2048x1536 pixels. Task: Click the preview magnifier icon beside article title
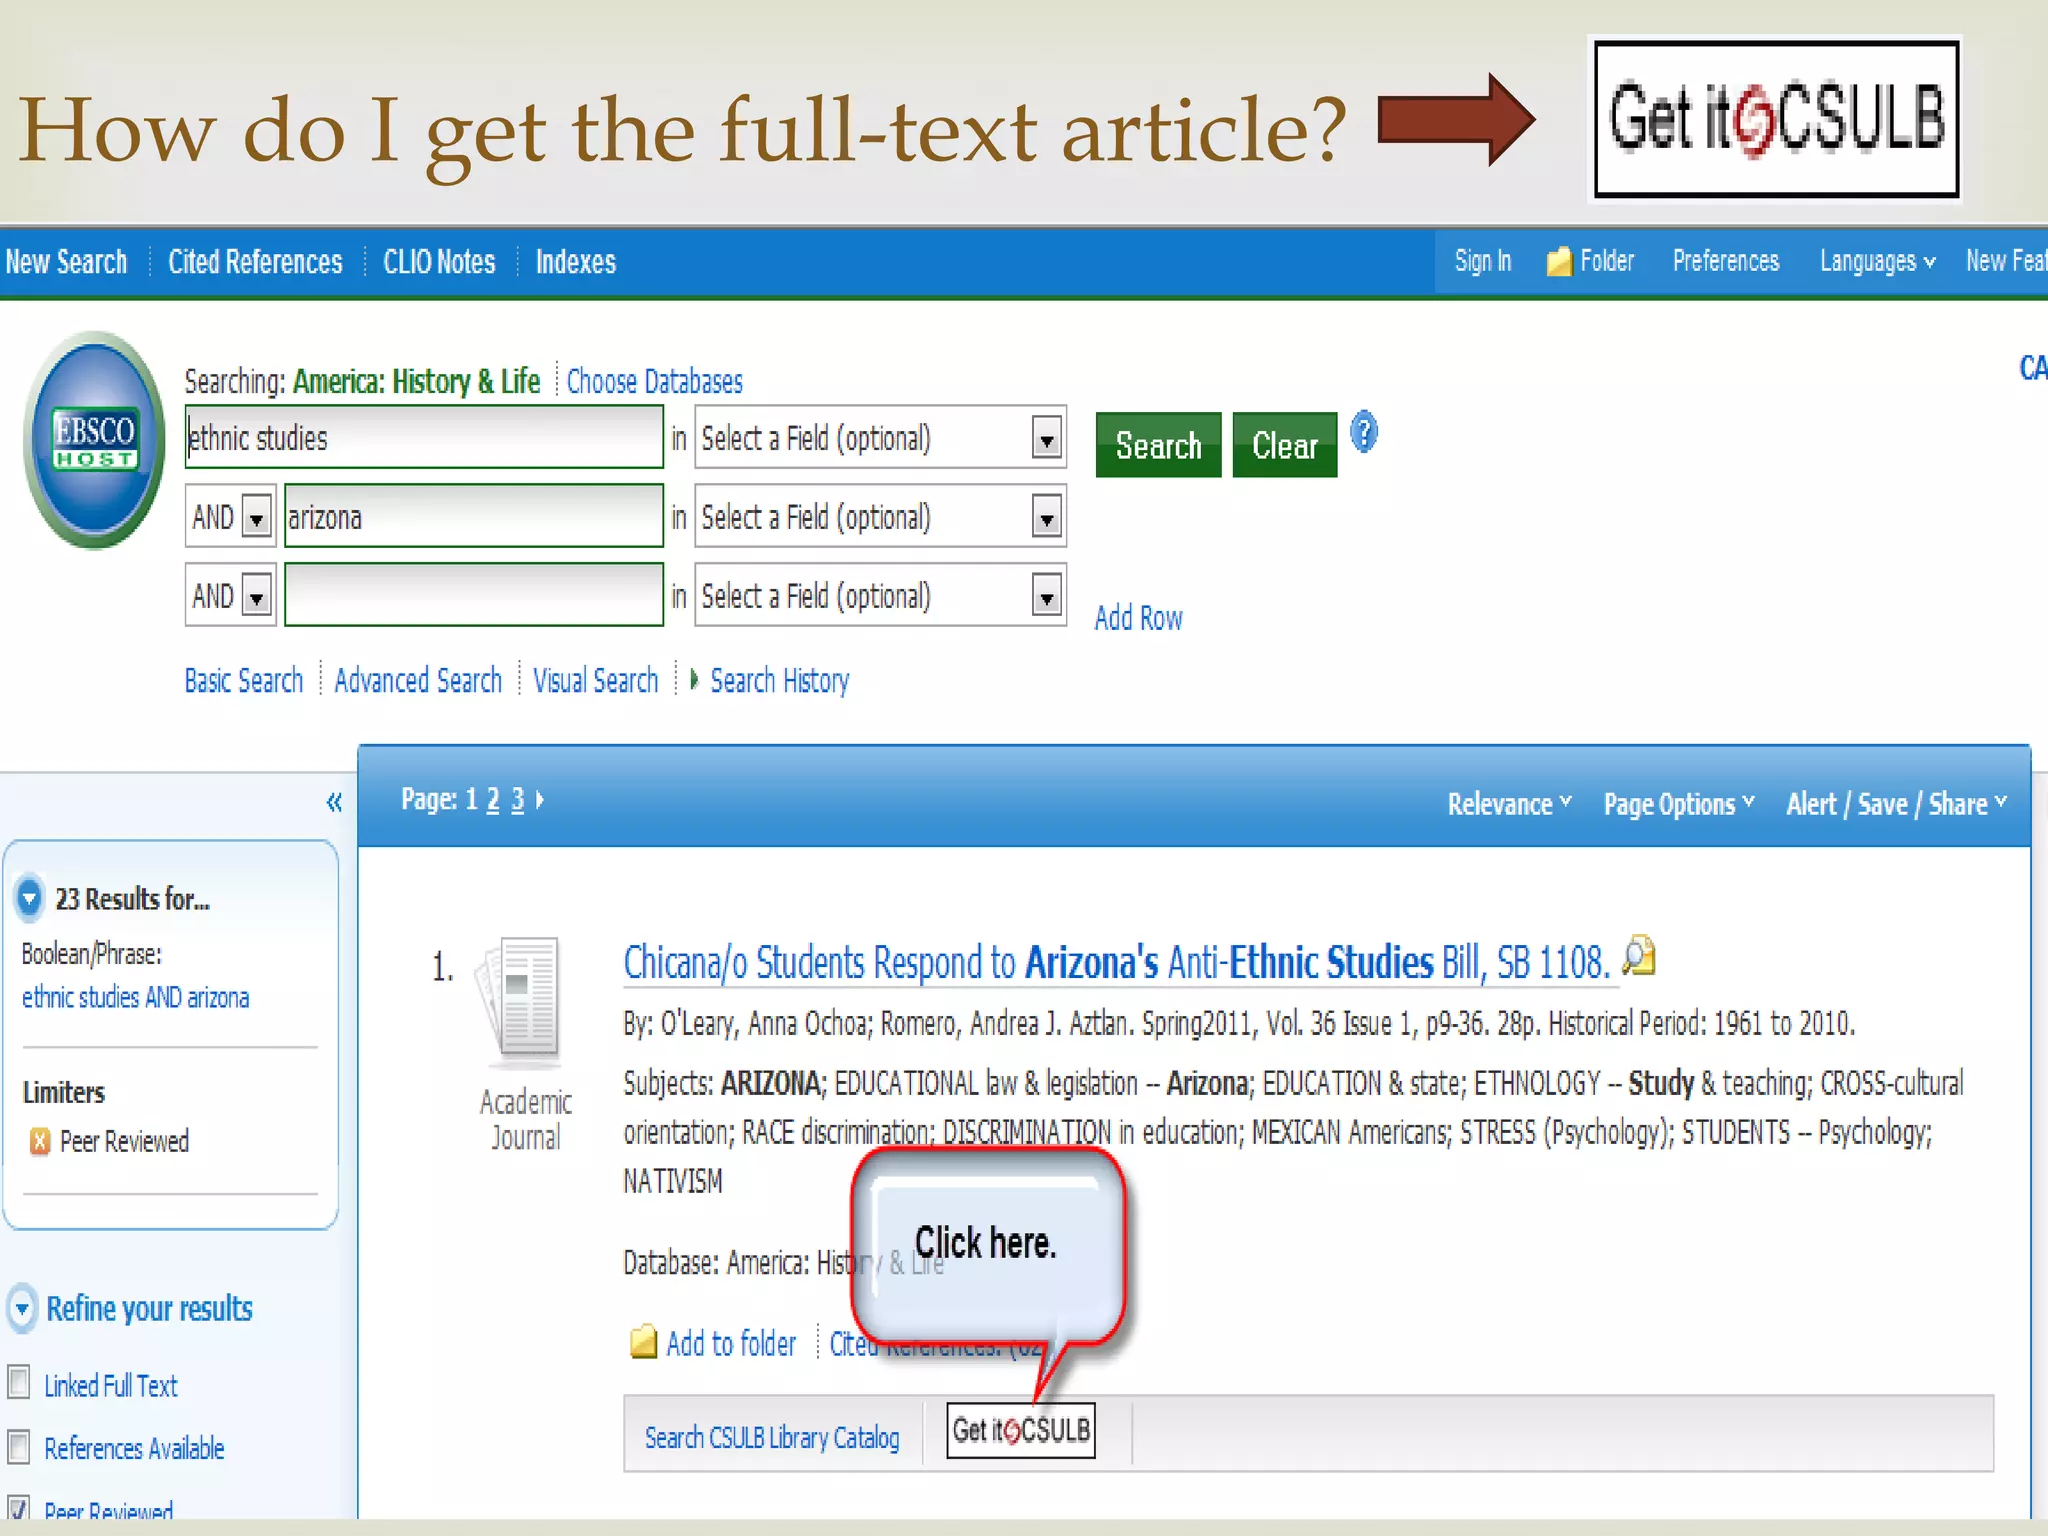[1639, 956]
